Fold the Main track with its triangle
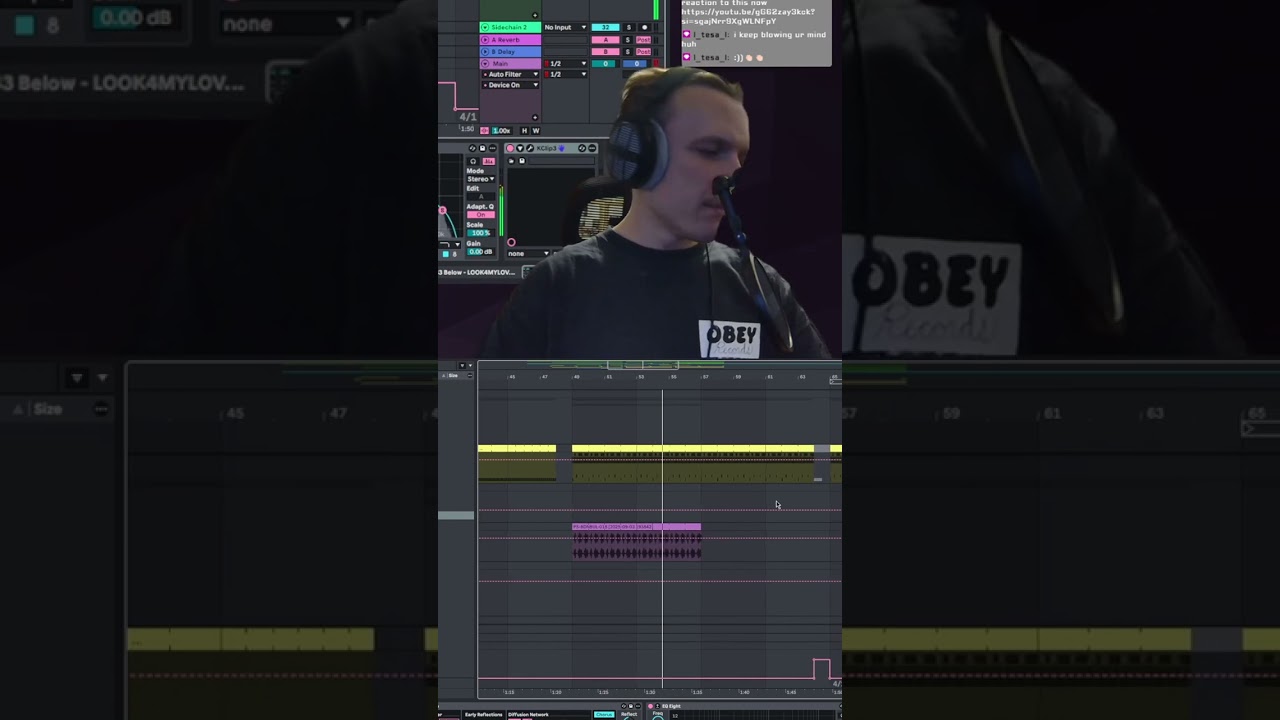Screen dimensions: 1280x720 pos(485,64)
